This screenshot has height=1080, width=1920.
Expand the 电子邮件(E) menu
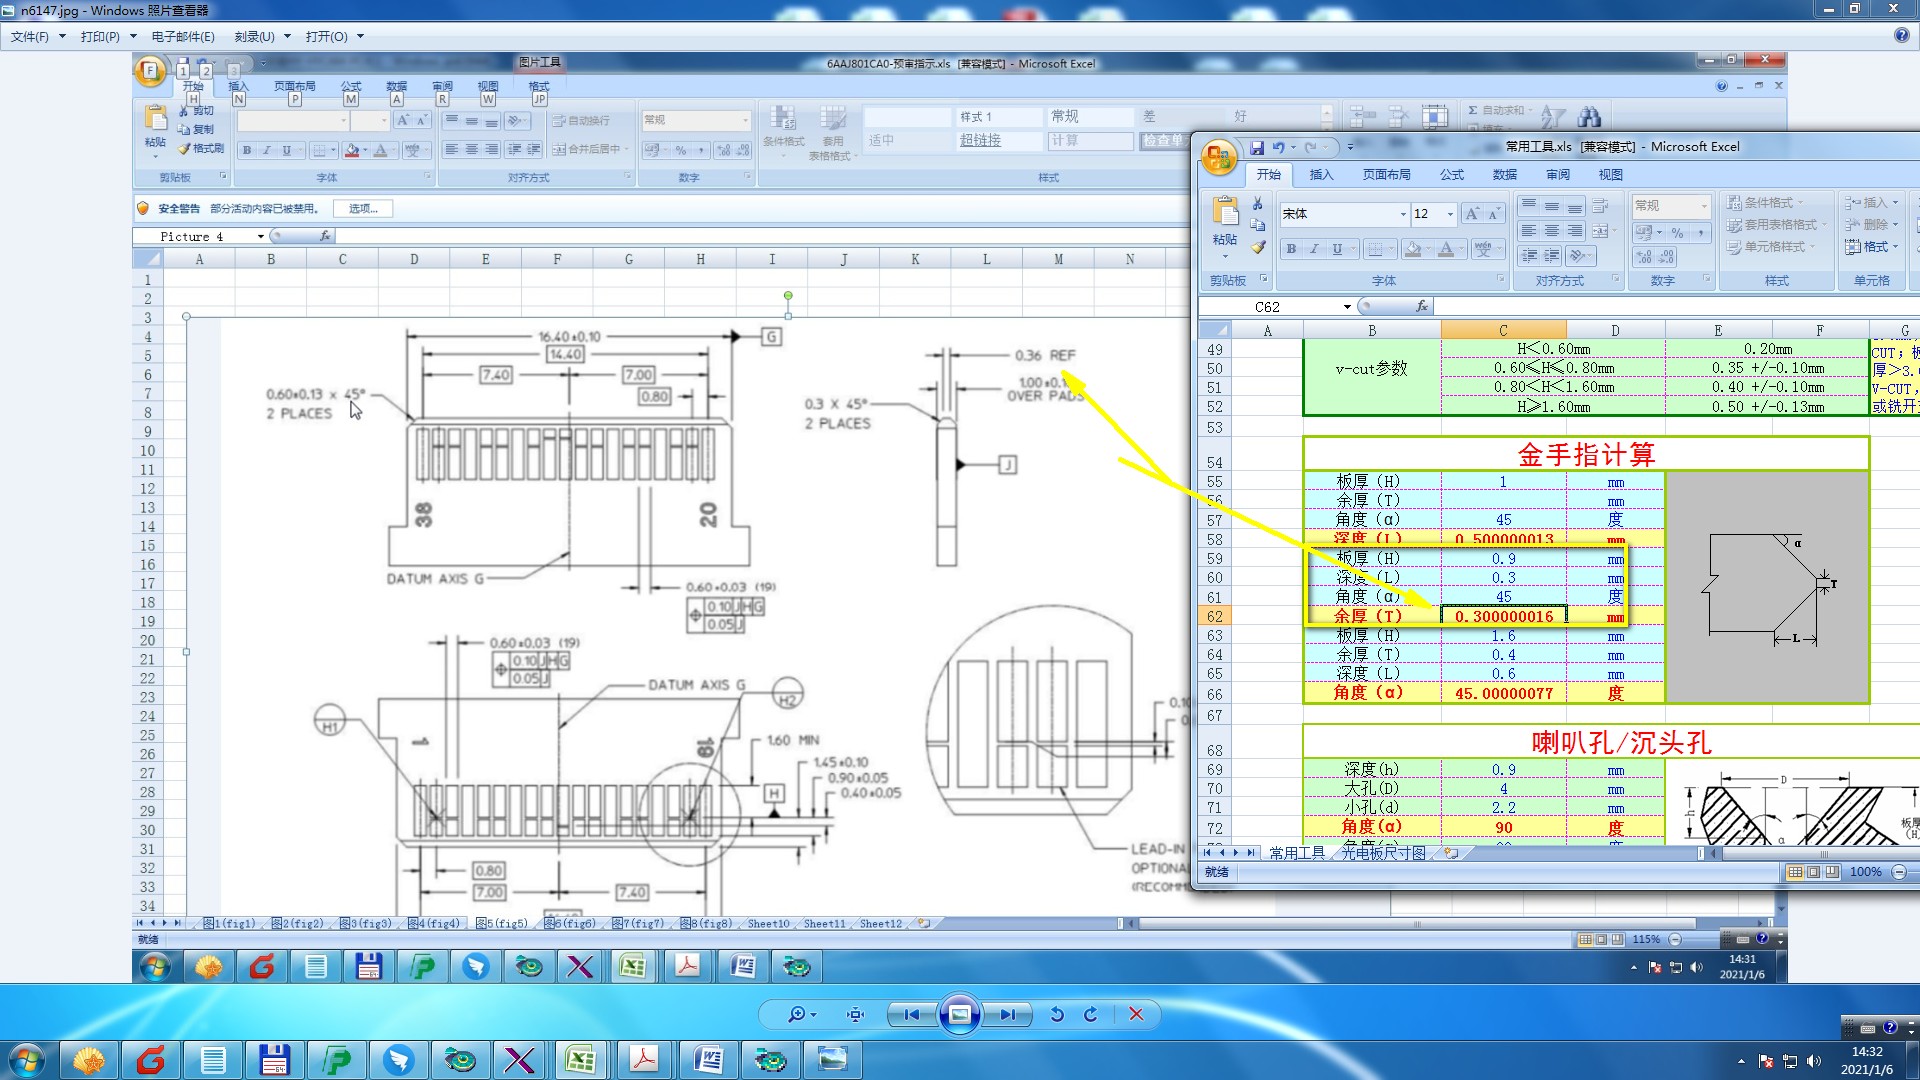tap(183, 36)
